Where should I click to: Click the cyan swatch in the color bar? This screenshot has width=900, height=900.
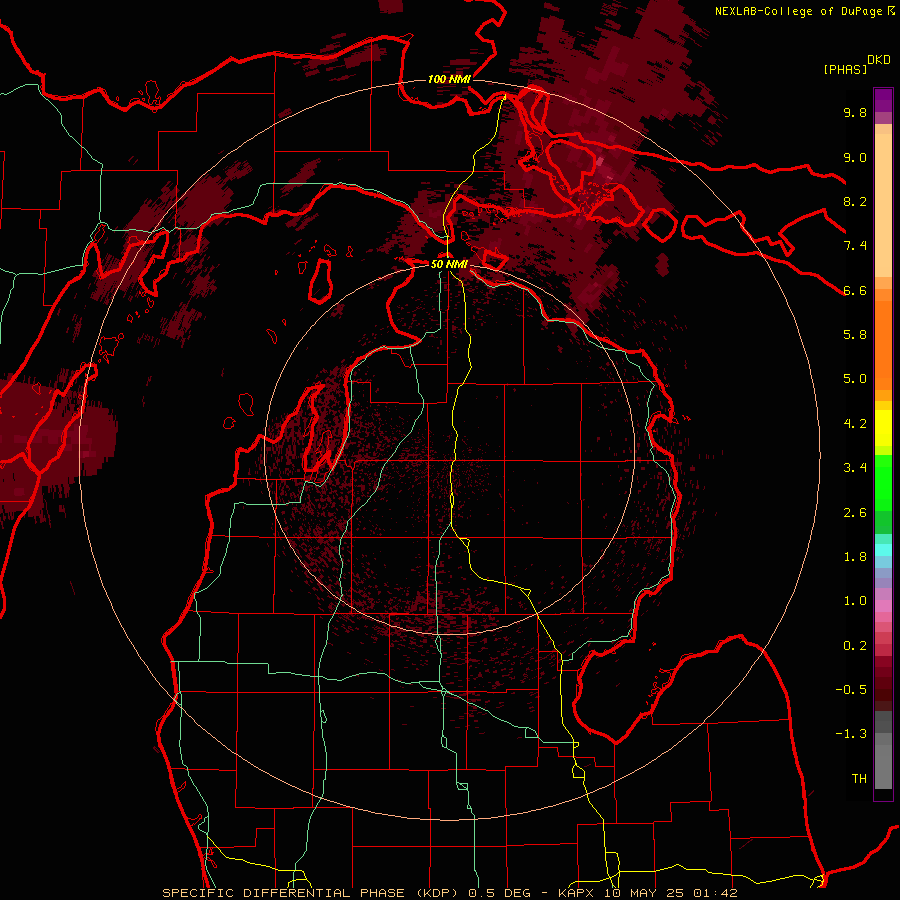pos(883,550)
